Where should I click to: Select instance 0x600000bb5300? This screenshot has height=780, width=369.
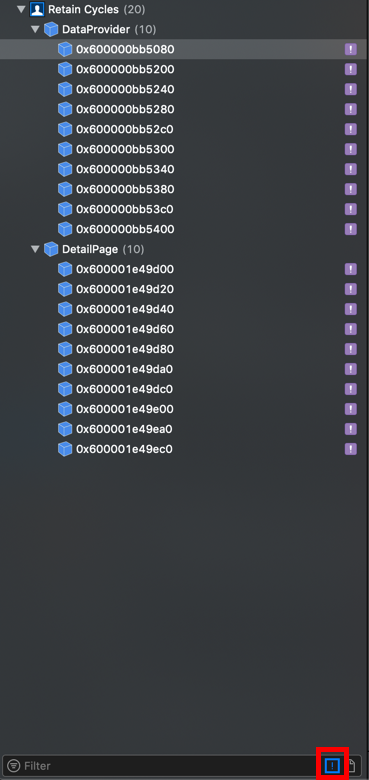click(184, 149)
